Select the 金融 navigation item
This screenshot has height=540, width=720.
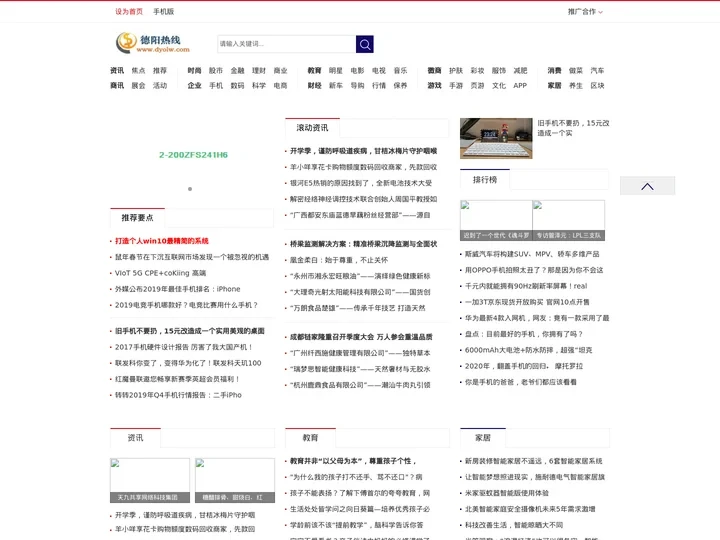[237, 70]
